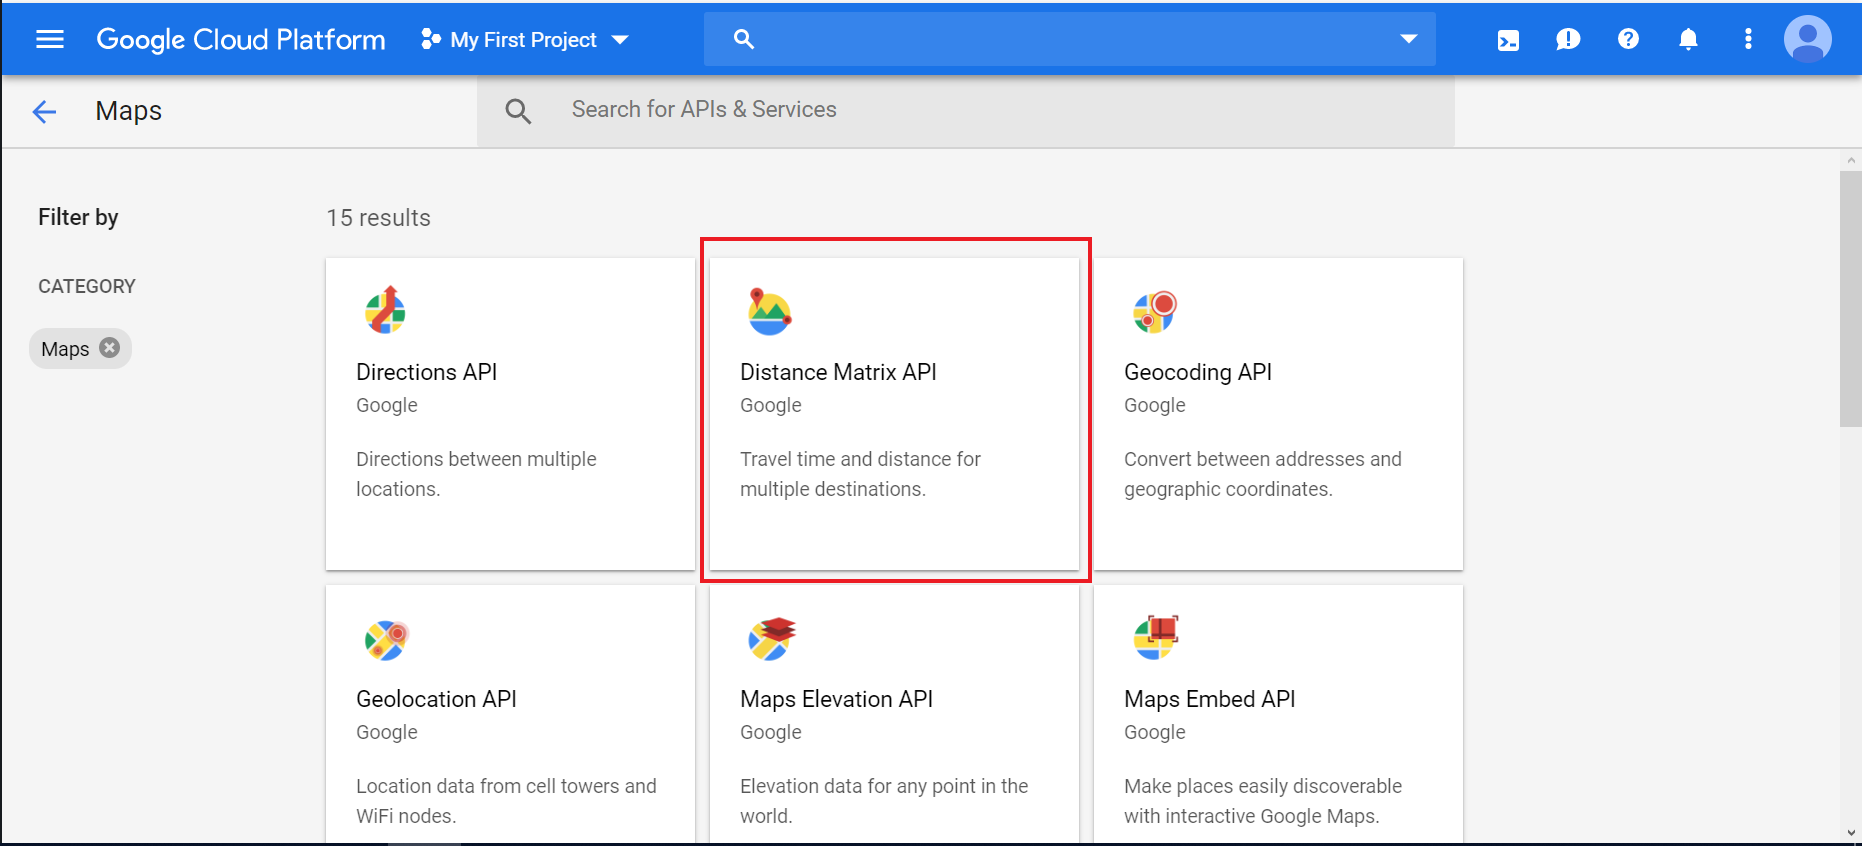
Task: Click the API search magnifier icon
Action: [518, 111]
